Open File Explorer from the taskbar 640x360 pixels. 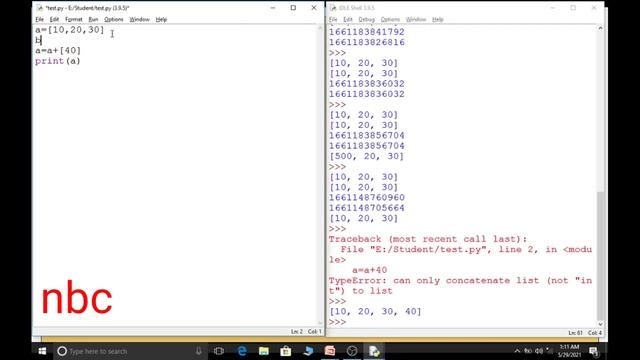click(264, 351)
